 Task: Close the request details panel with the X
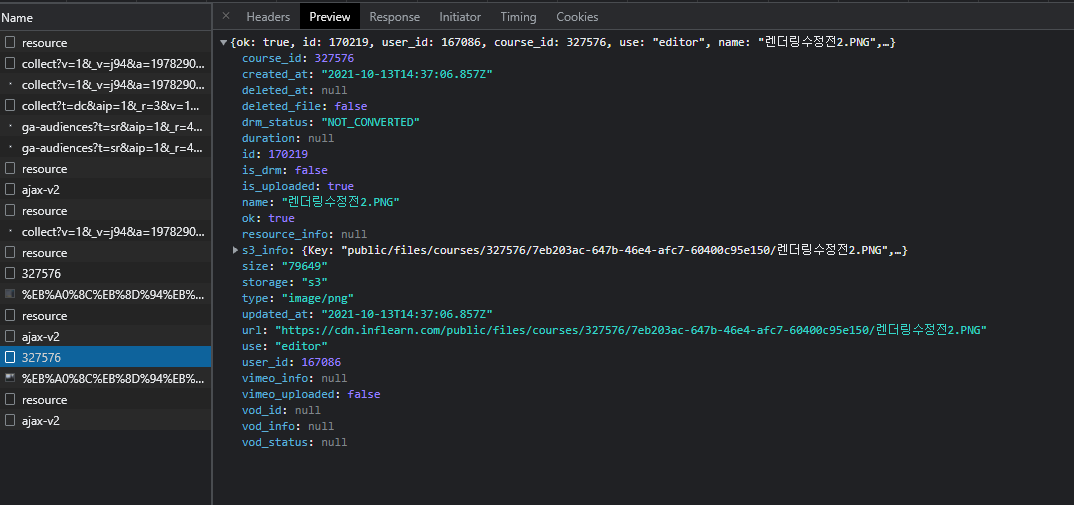(x=225, y=16)
